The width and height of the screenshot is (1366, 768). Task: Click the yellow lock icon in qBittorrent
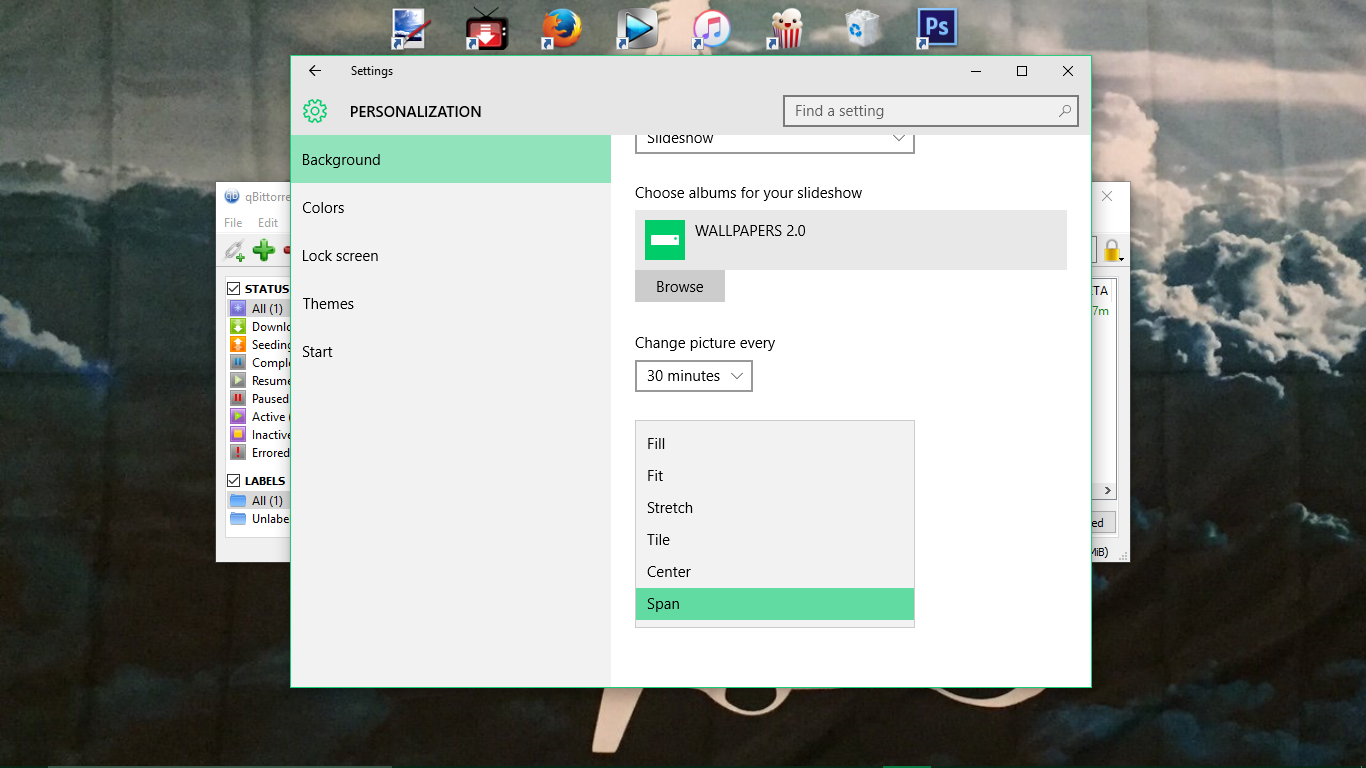pyautogui.click(x=1111, y=250)
